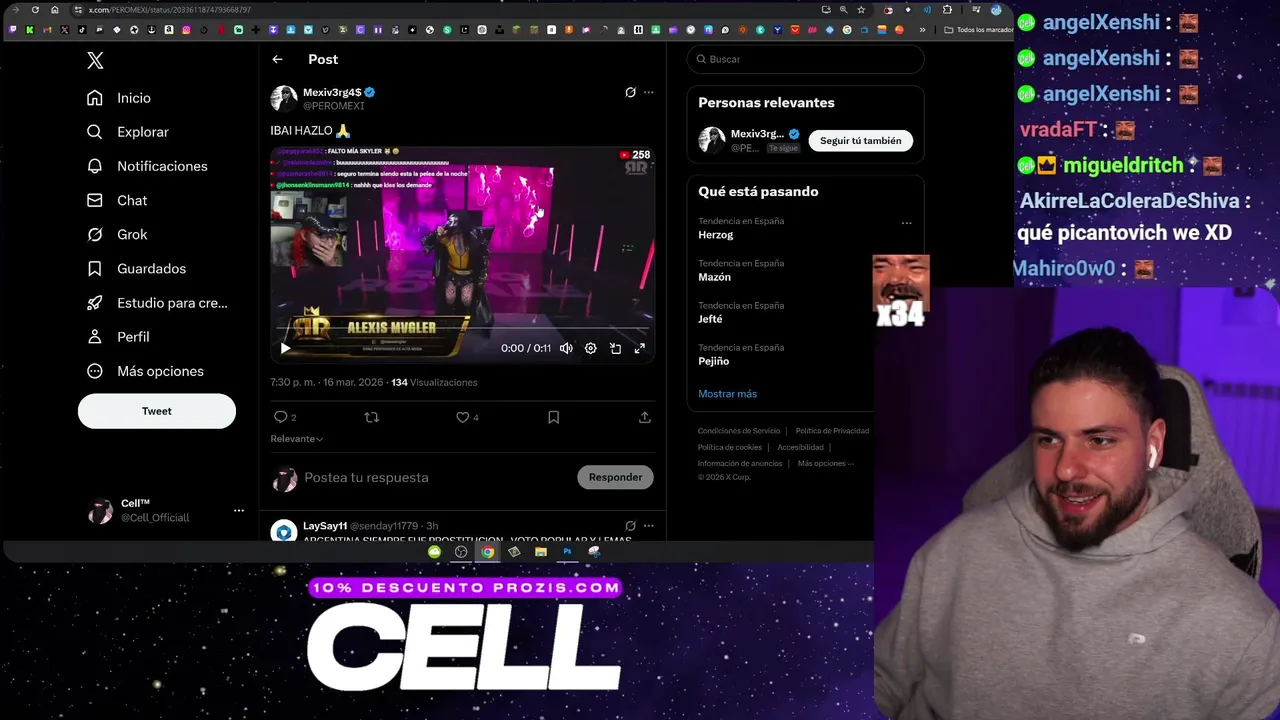The height and width of the screenshot is (720, 1280).
Task: Bookmark page with star icon
Action: pos(861,10)
